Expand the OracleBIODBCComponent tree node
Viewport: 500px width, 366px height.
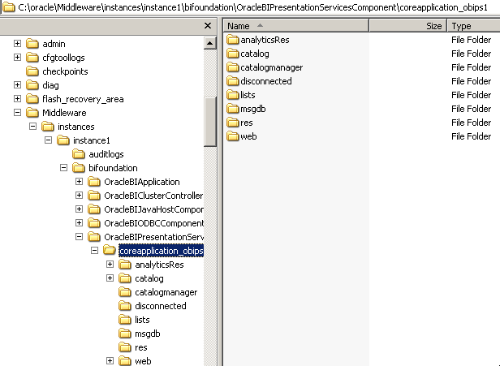(79, 223)
